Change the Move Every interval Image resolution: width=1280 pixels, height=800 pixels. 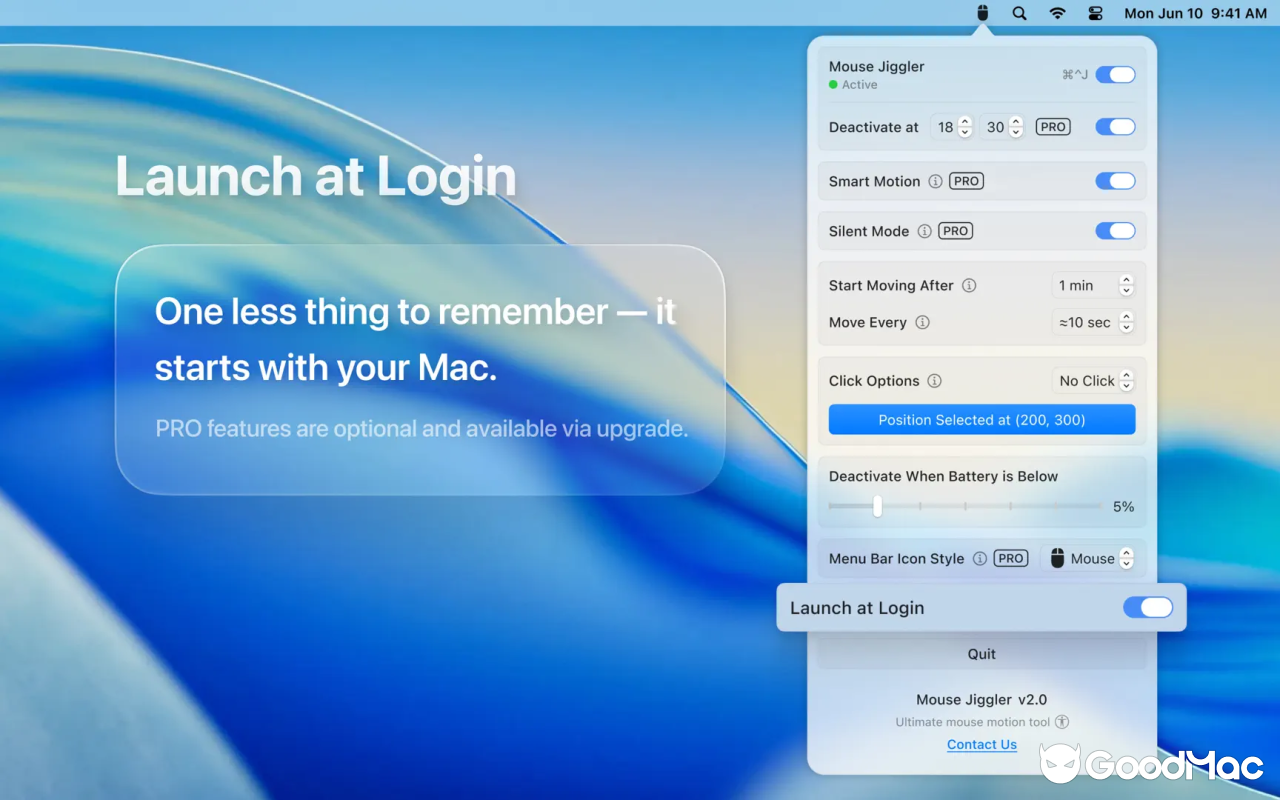tap(1126, 322)
